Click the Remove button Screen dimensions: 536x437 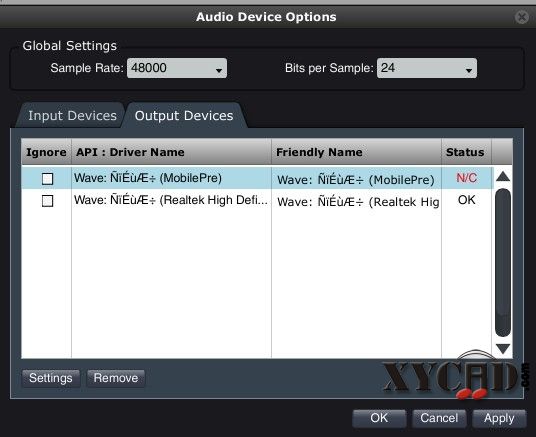[x=116, y=378]
